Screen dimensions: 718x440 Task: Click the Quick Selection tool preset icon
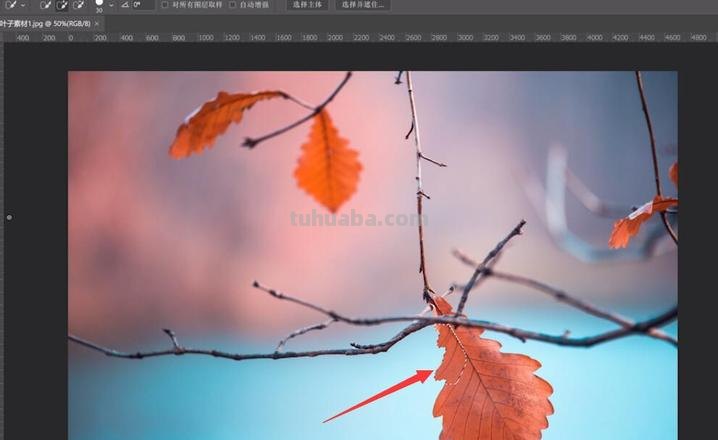[x=8, y=5]
